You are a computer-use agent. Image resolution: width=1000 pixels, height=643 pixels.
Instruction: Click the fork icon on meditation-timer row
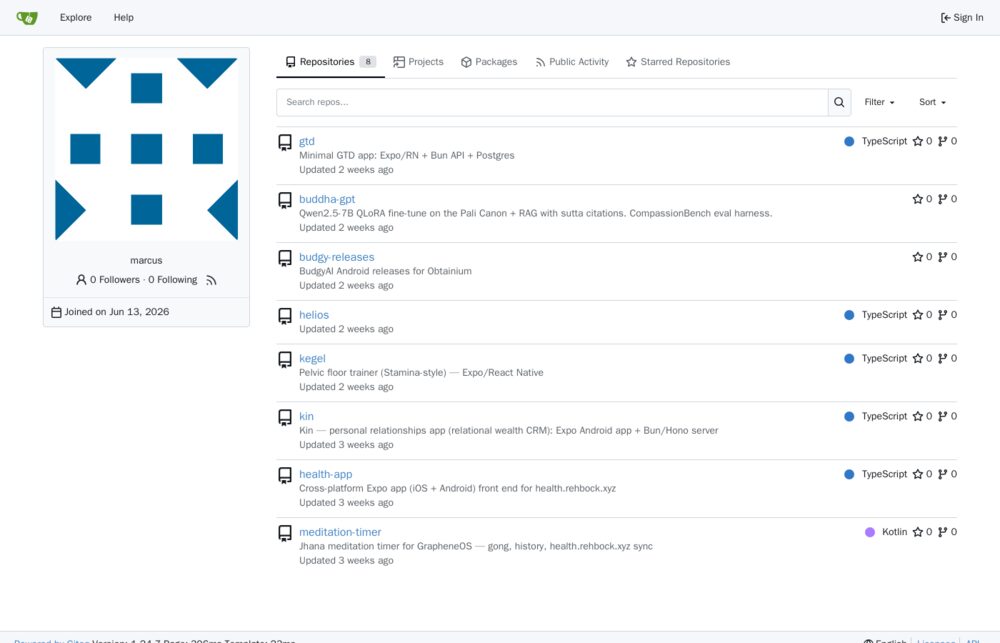[x=943, y=532]
